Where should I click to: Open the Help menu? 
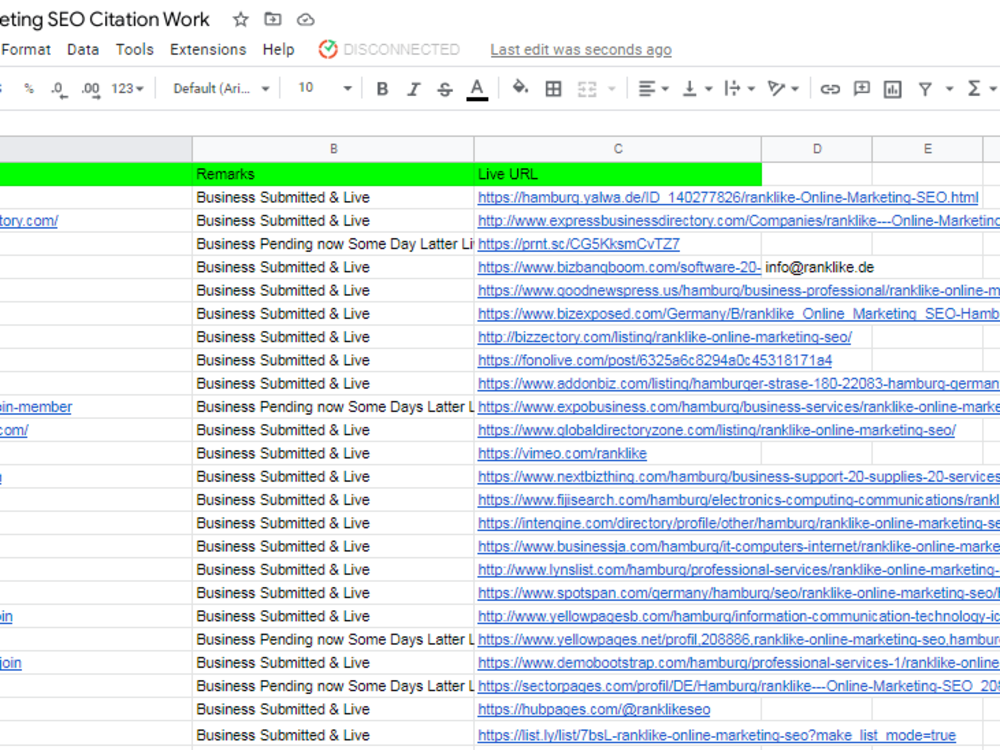coord(278,50)
